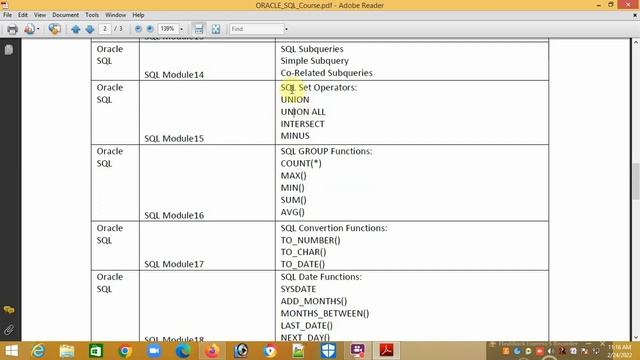Open the Pages panel in left sidebar

pyautogui.click(x=9, y=50)
